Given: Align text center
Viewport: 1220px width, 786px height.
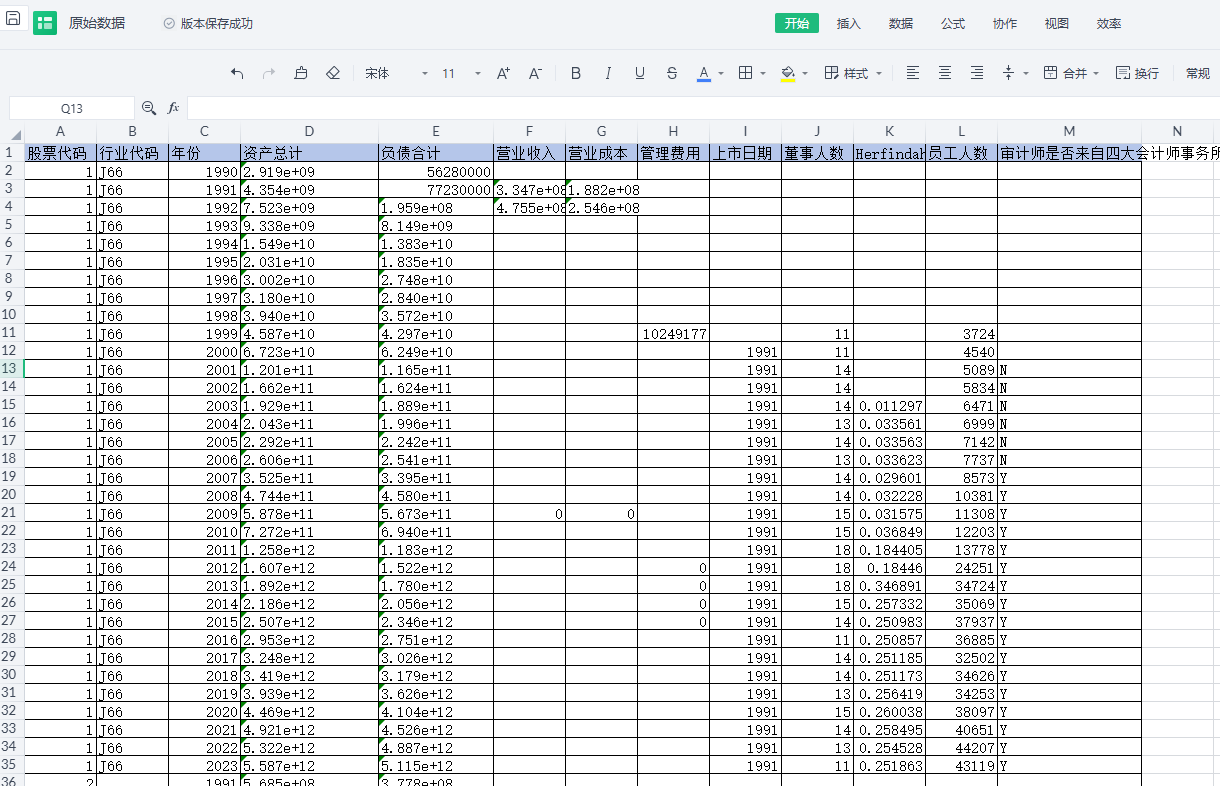Looking at the screenshot, I should (944, 73).
